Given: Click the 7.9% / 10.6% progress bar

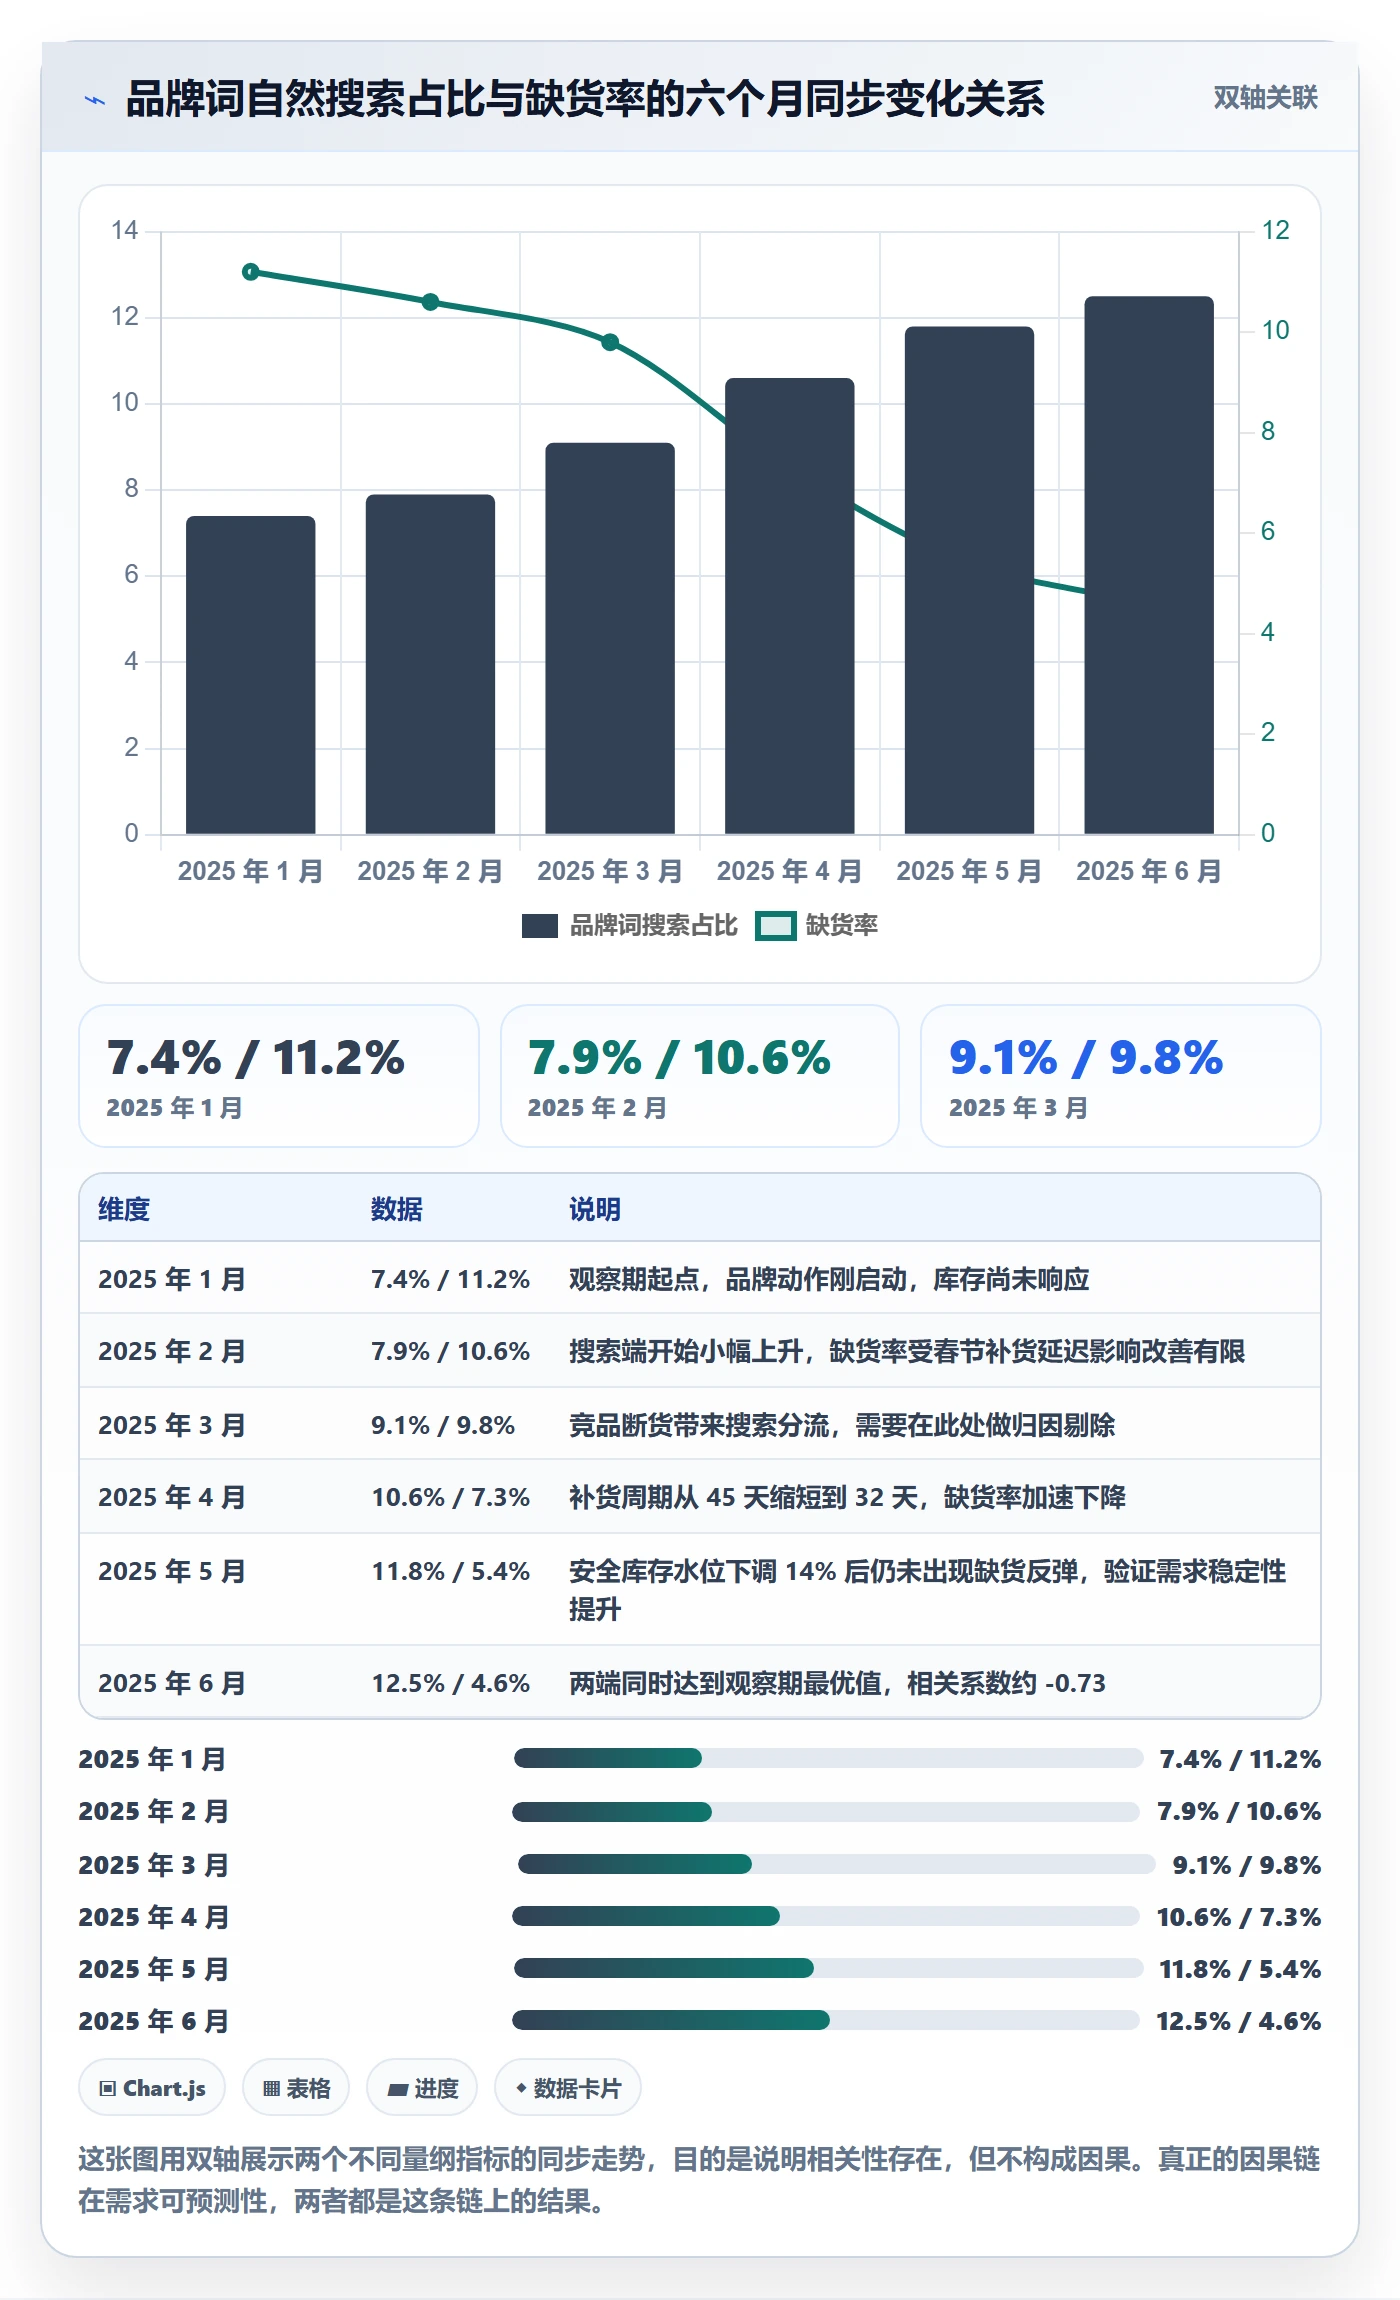Looking at the screenshot, I should (826, 1811).
